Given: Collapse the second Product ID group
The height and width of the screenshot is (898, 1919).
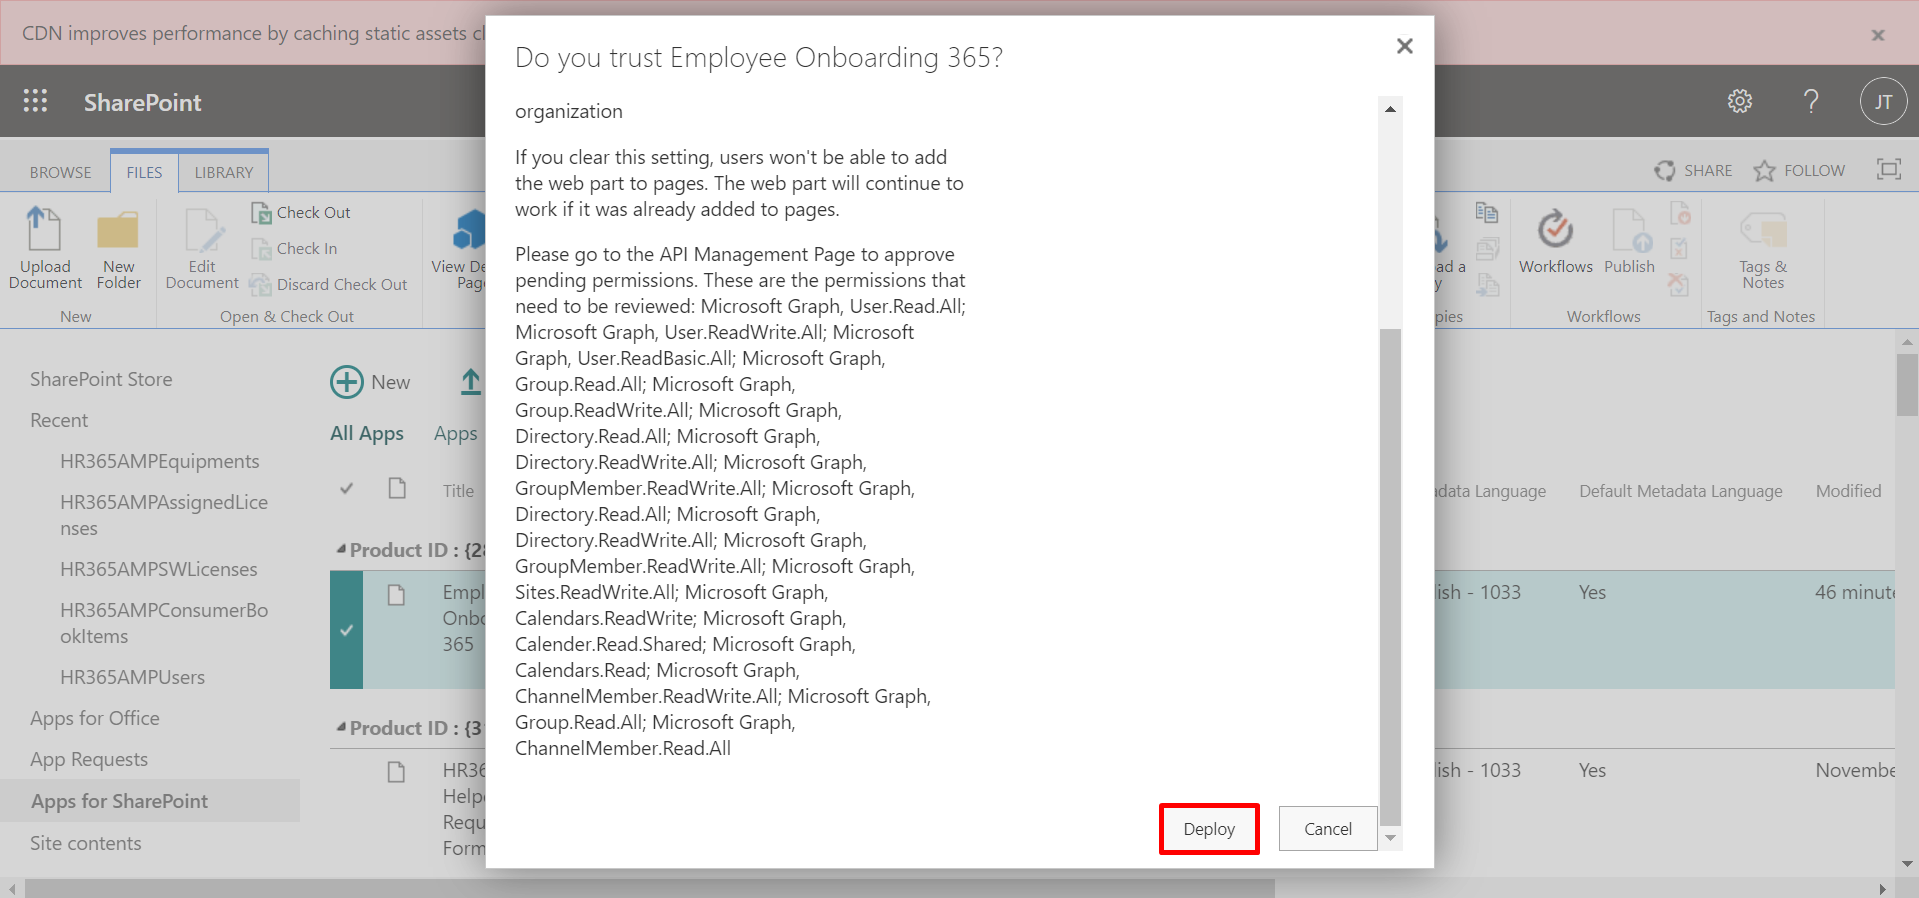Looking at the screenshot, I should pos(341,727).
